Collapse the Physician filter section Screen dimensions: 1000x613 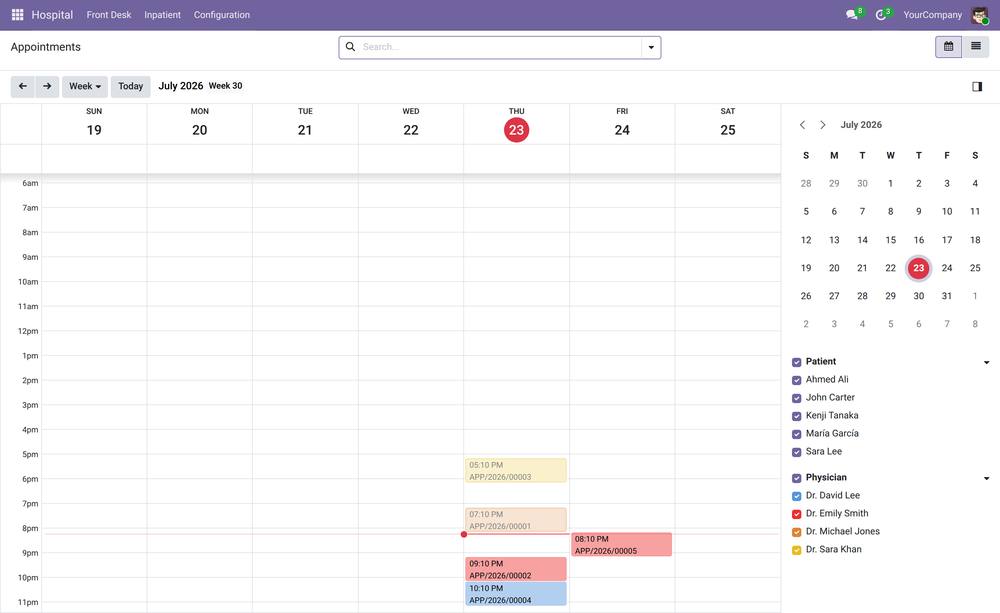[987, 478]
